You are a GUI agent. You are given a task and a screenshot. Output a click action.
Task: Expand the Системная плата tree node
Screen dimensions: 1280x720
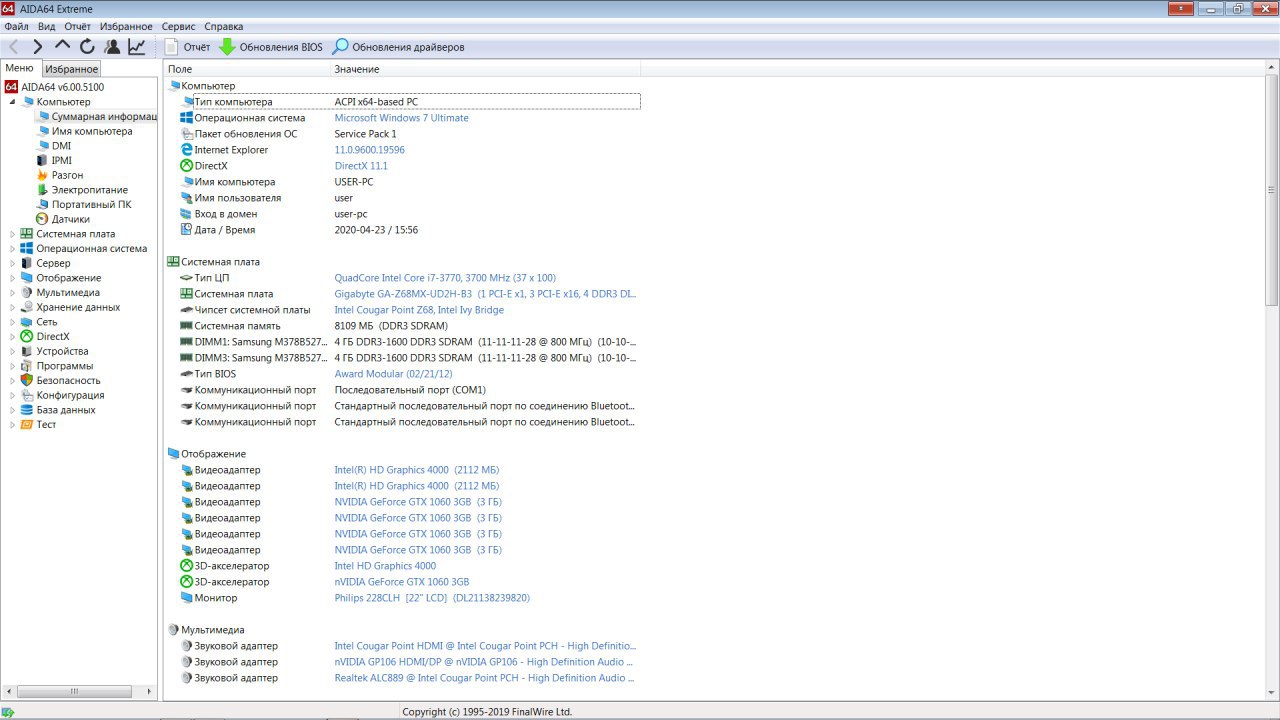pos(12,234)
